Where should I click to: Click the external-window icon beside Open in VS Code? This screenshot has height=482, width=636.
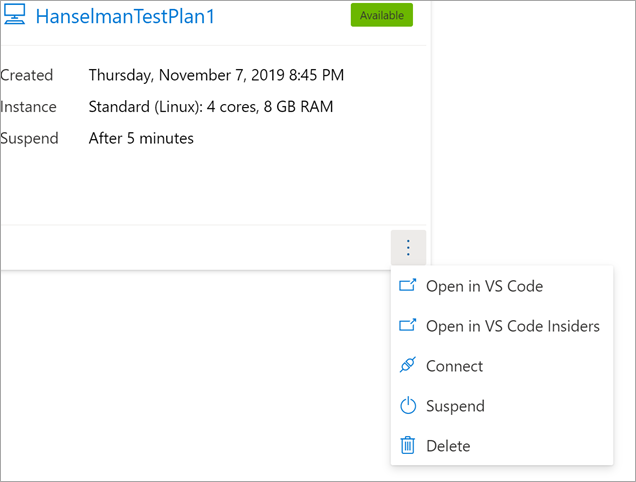tap(408, 286)
